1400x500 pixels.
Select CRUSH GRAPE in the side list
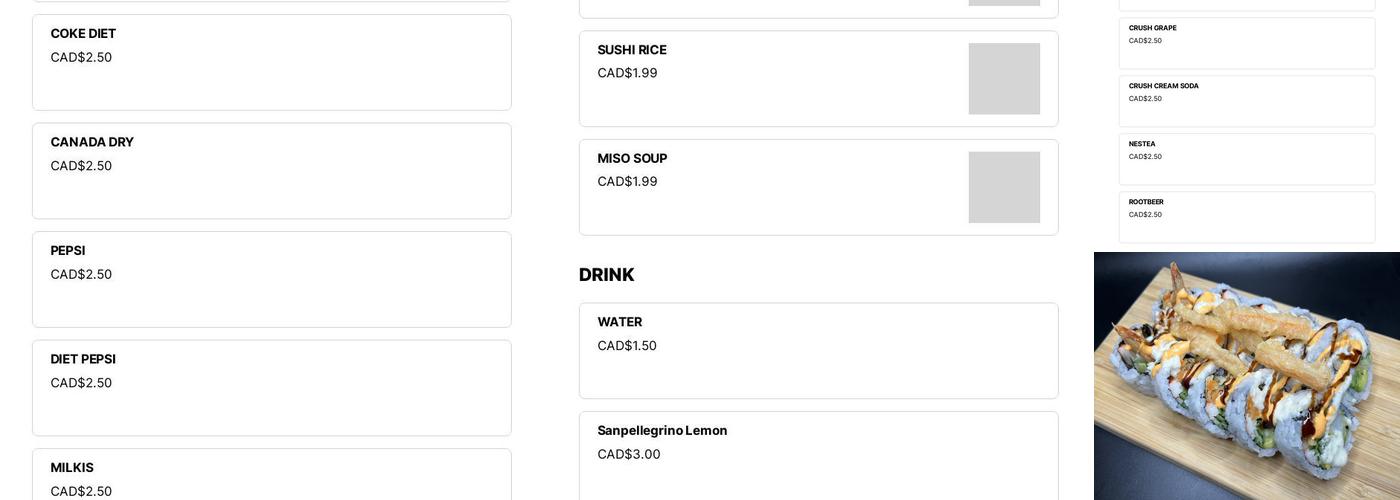(x=1246, y=43)
